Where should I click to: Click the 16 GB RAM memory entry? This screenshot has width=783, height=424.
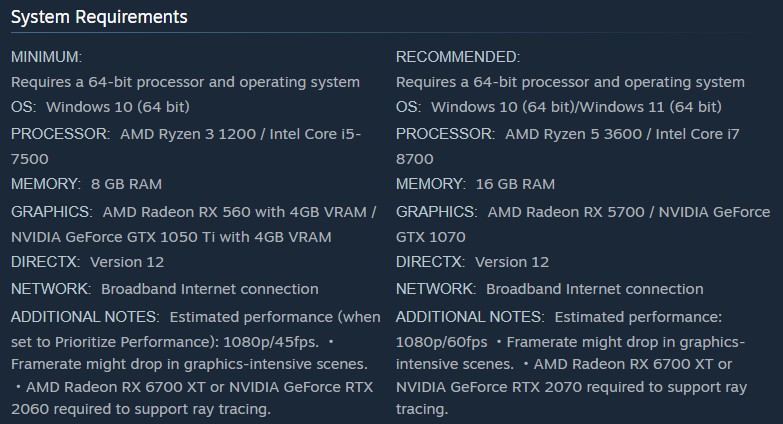(515, 184)
